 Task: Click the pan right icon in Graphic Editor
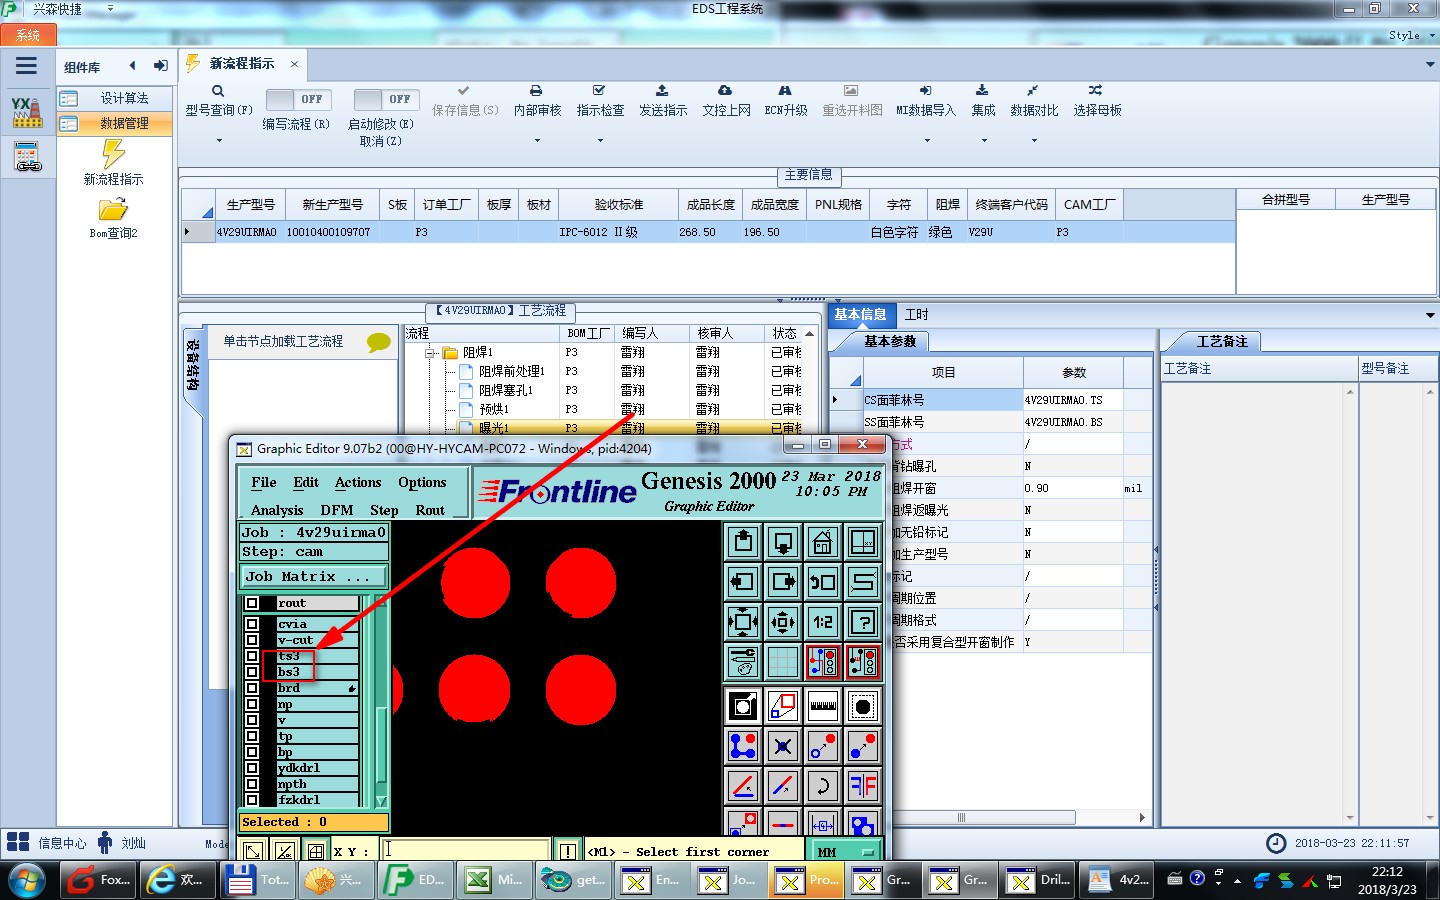(783, 582)
